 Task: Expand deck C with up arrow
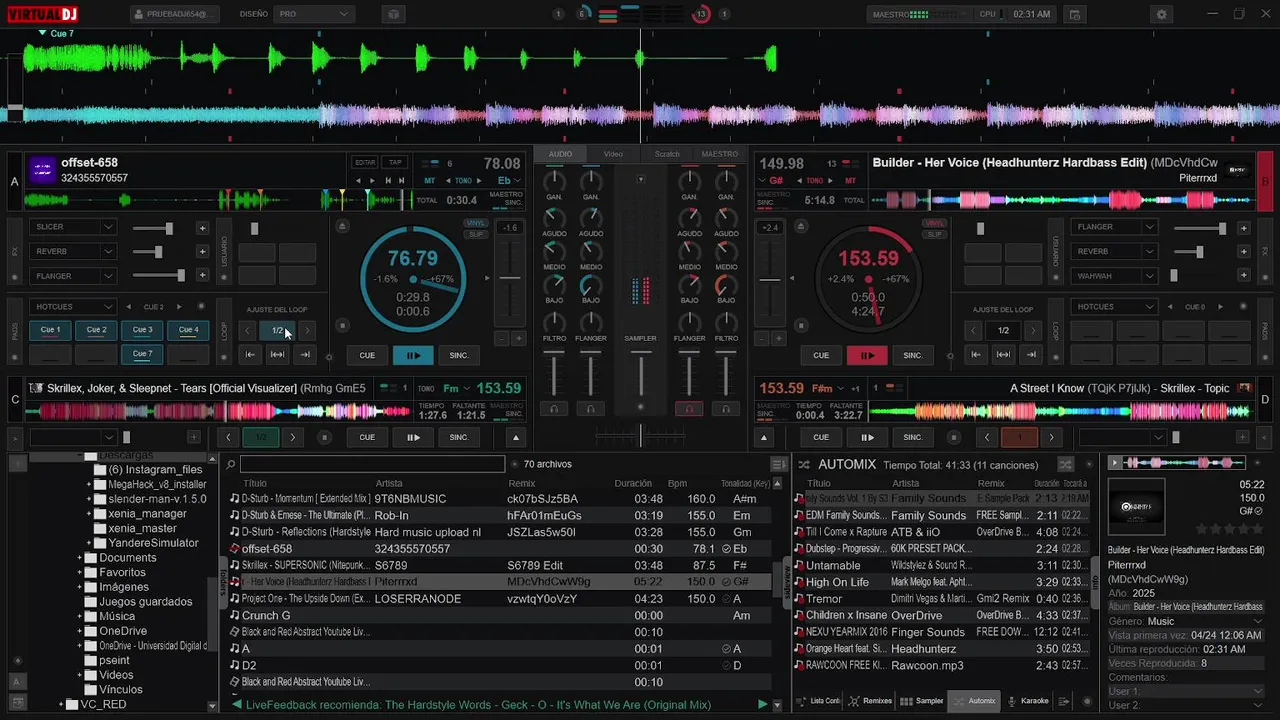pos(516,437)
